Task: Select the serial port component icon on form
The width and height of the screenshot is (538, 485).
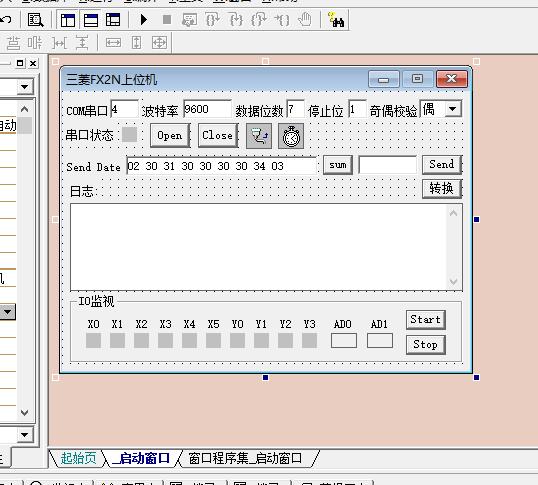Action: (x=259, y=136)
